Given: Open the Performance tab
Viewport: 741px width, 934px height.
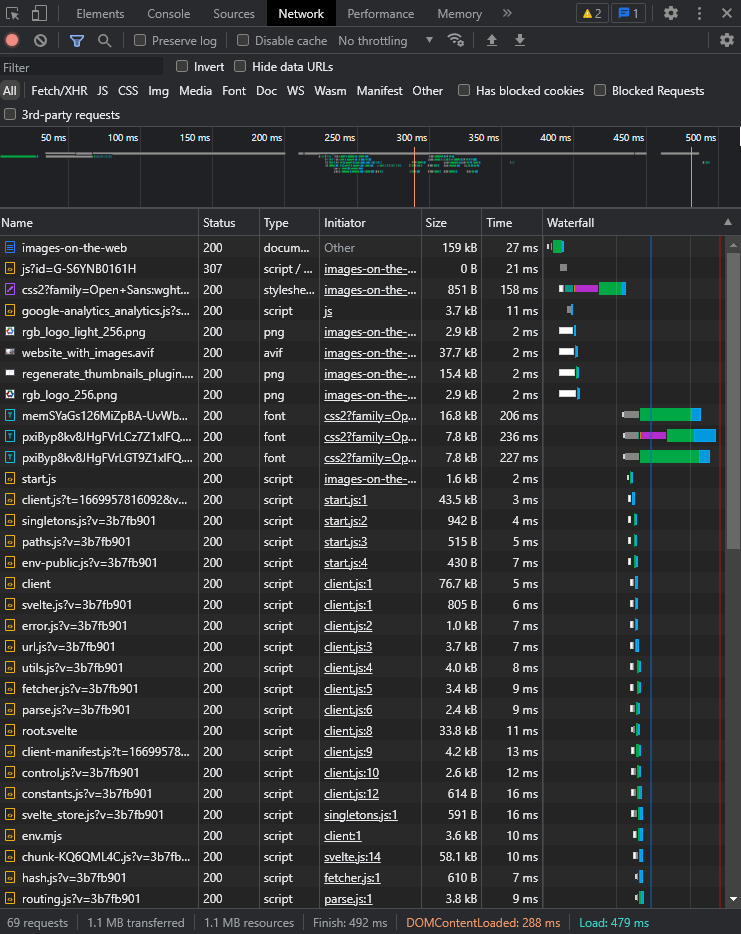Looking at the screenshot, I should pos(380,14).
